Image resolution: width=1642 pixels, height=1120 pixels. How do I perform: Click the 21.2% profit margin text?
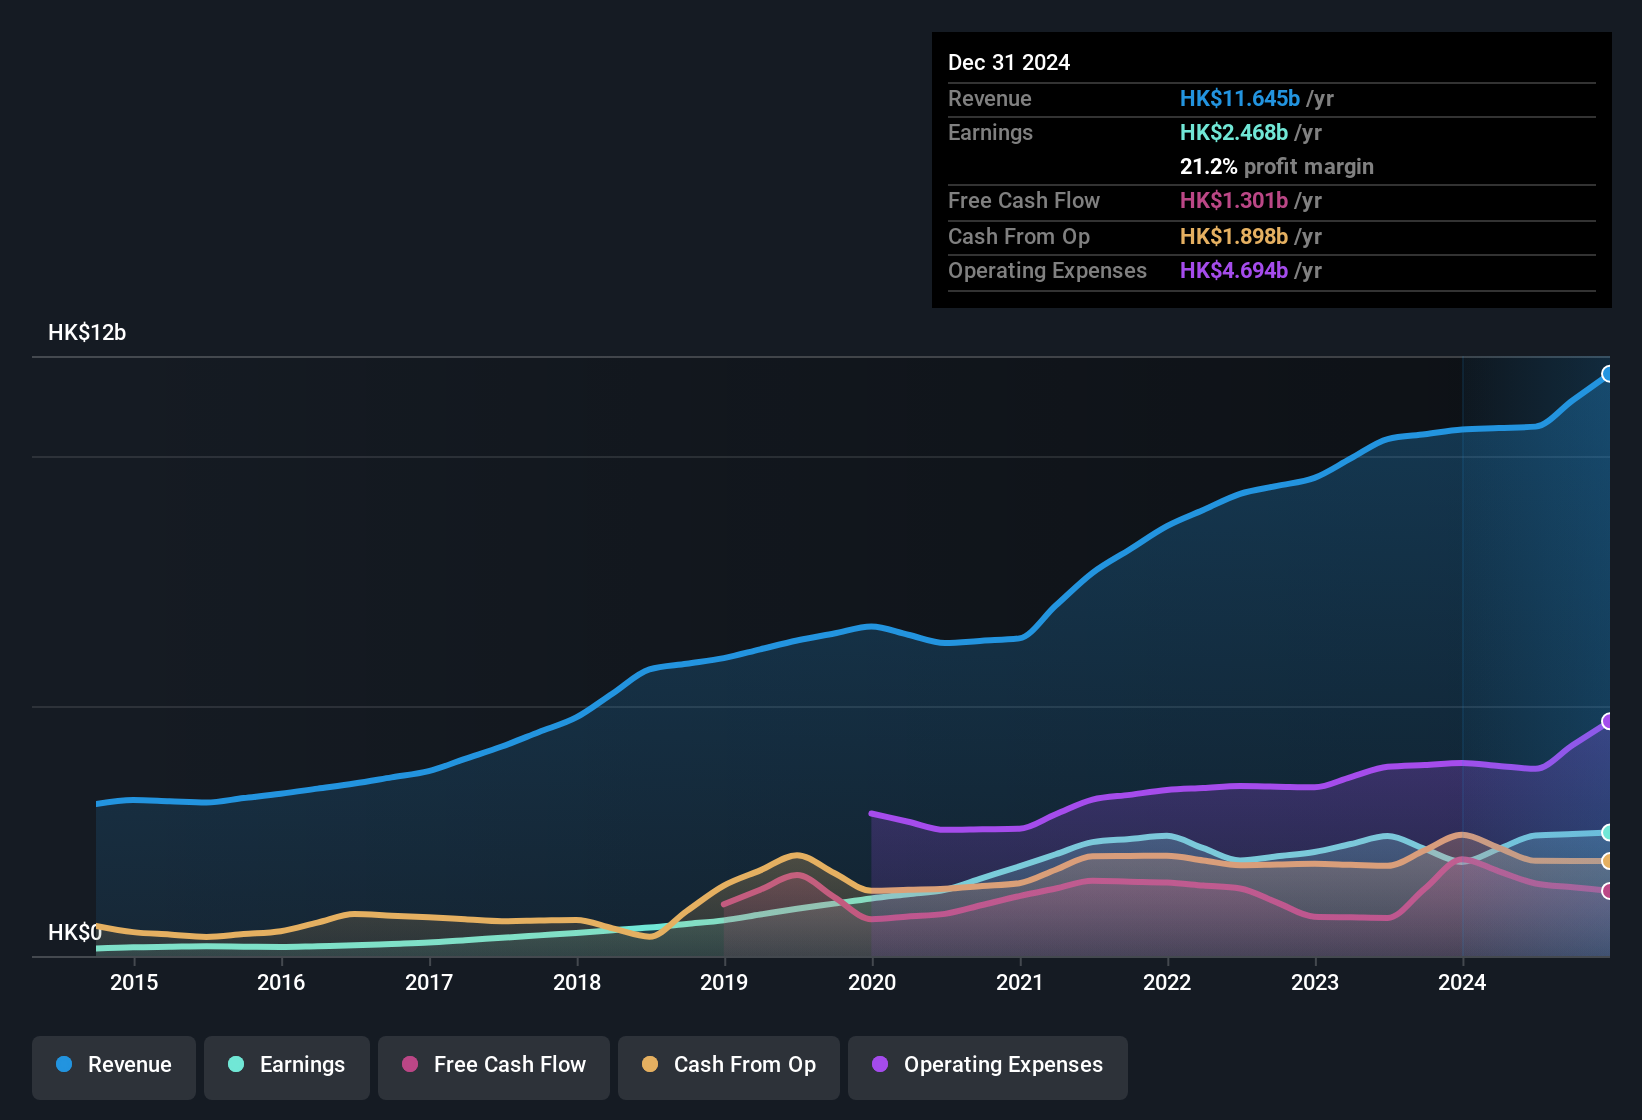click(1277, 166)
